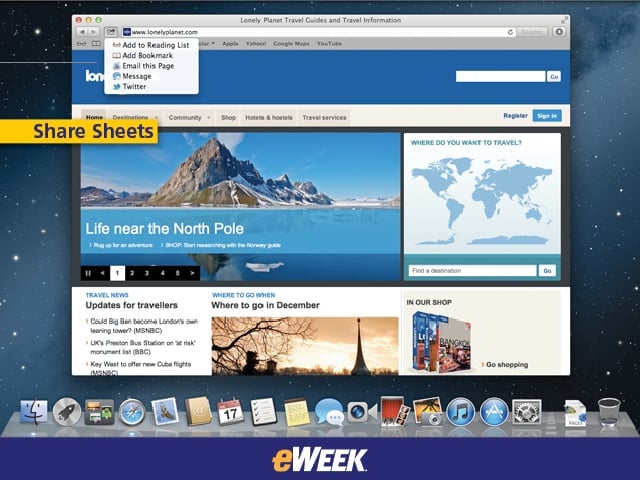The width and height of the screenshot is (640, 480).
Task: Open Rug up for an adventure link
Action: (123, 245)
